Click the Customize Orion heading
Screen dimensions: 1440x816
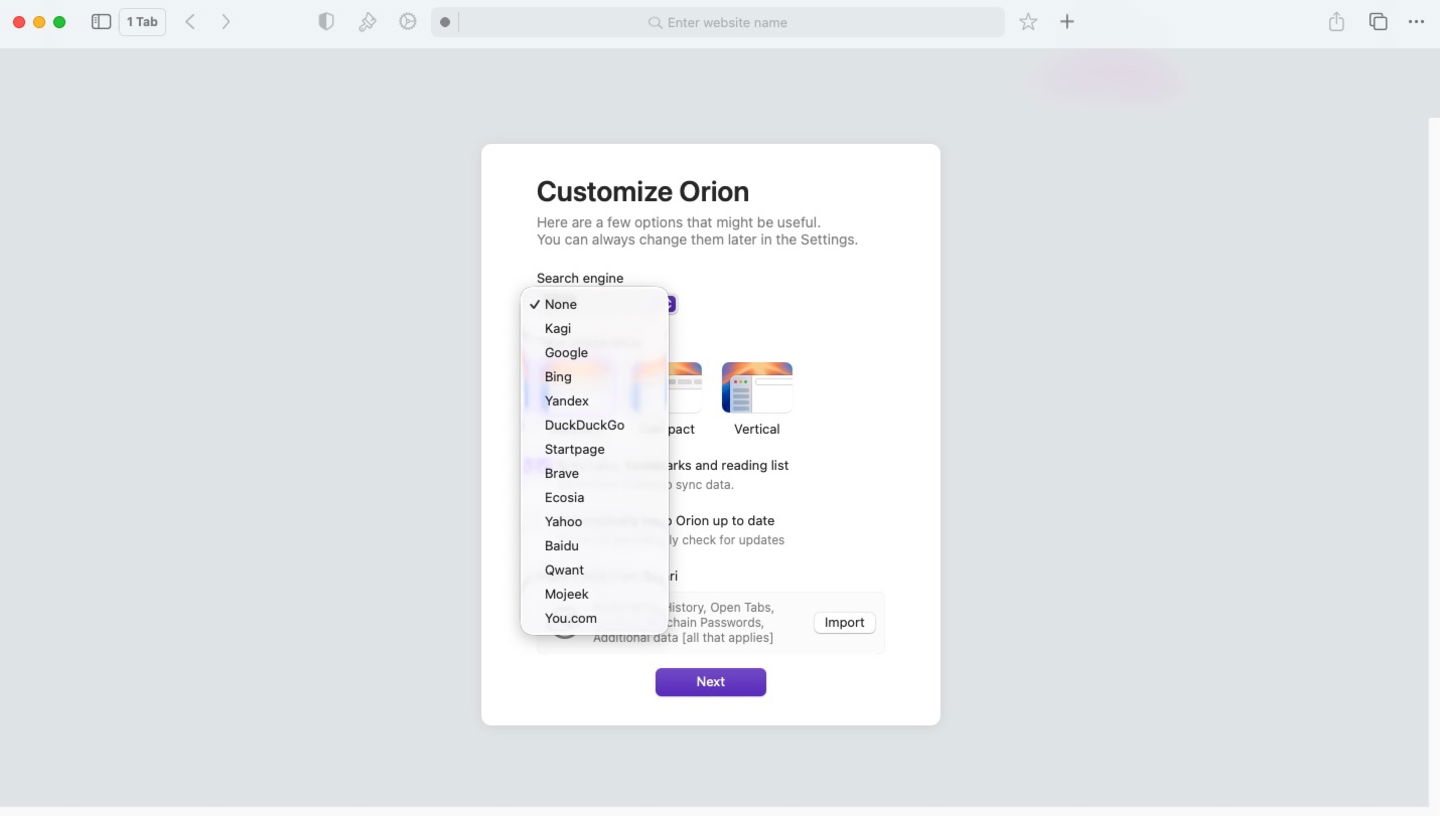tap(643, 192)
